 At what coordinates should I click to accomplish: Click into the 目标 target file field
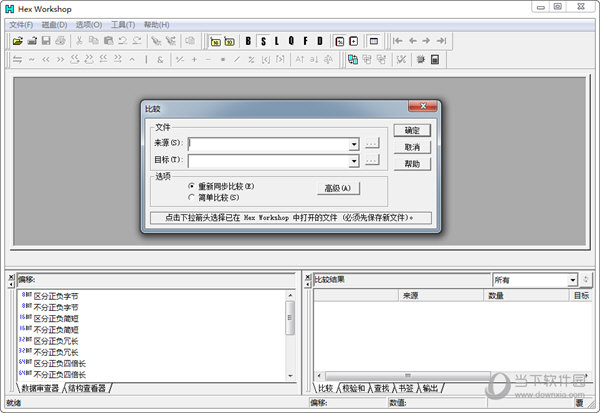[x=269, y=161]
